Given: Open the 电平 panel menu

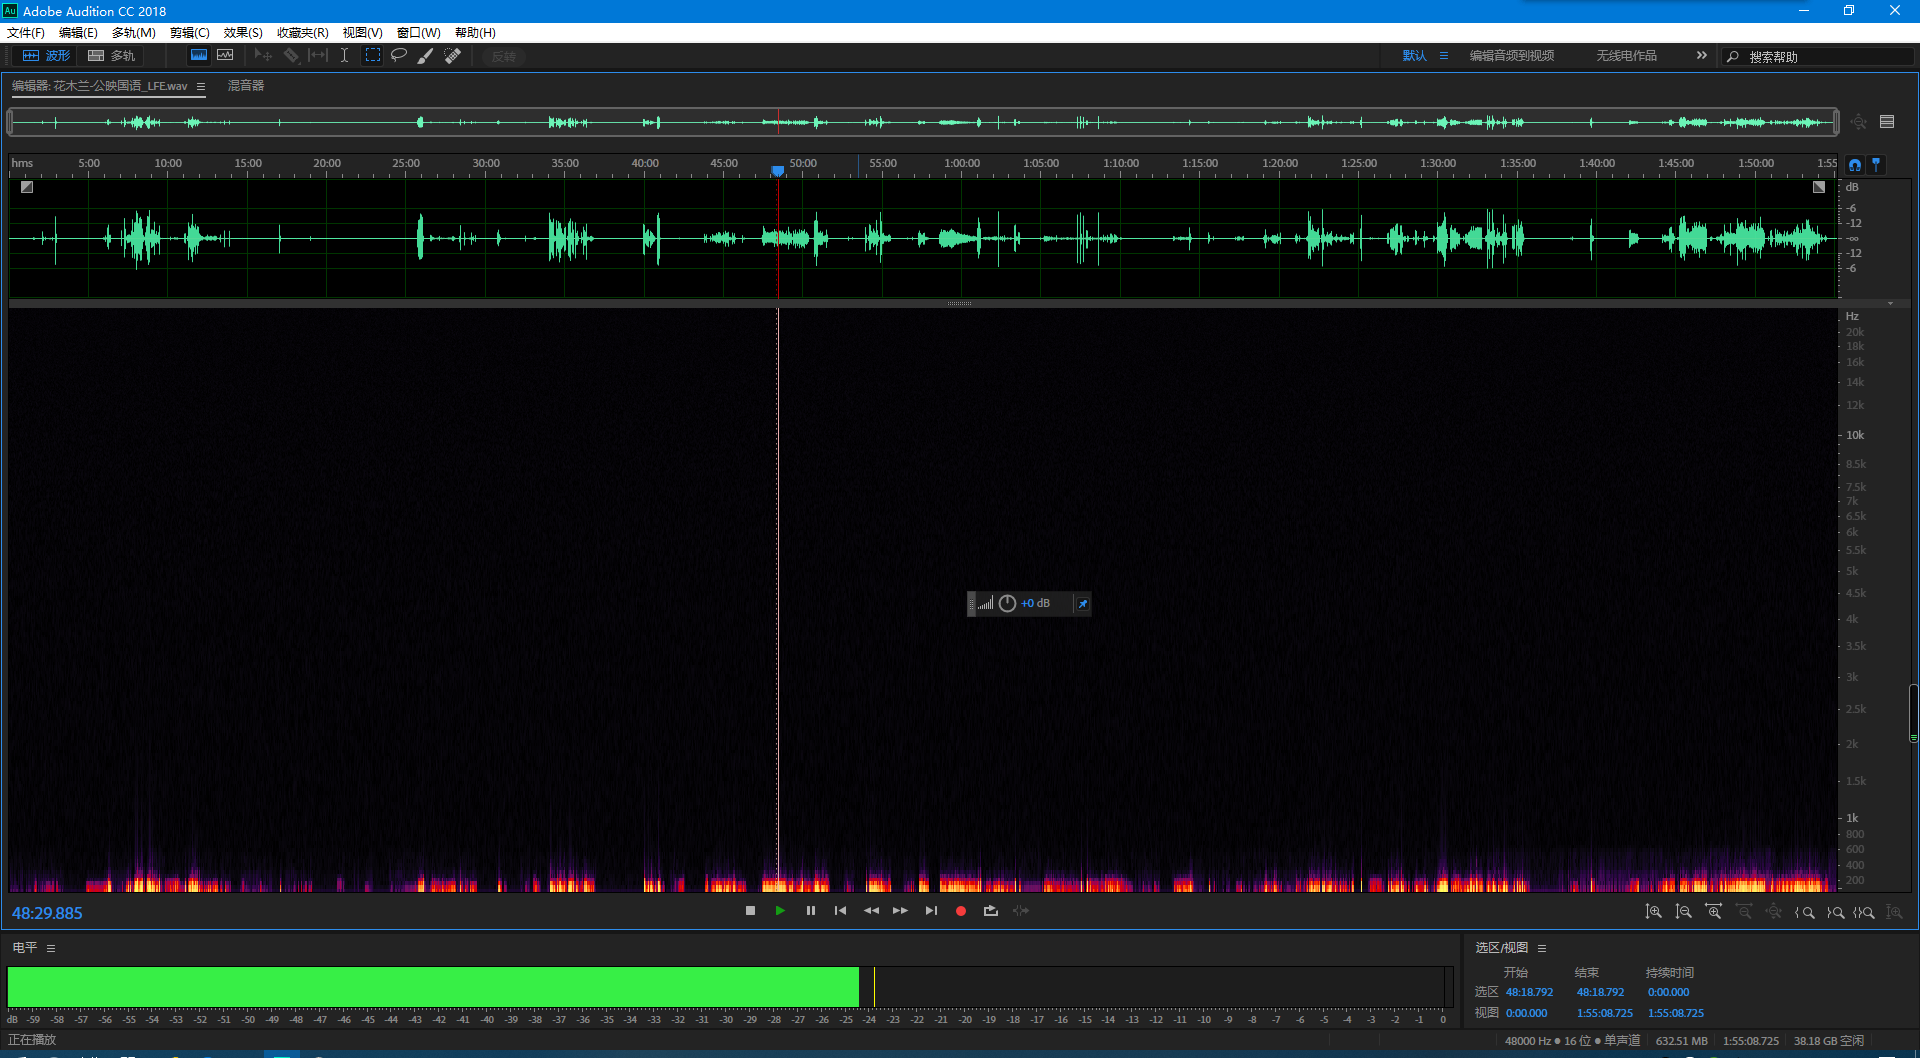Looking at the screenshot, I should (x=51, y=948).
